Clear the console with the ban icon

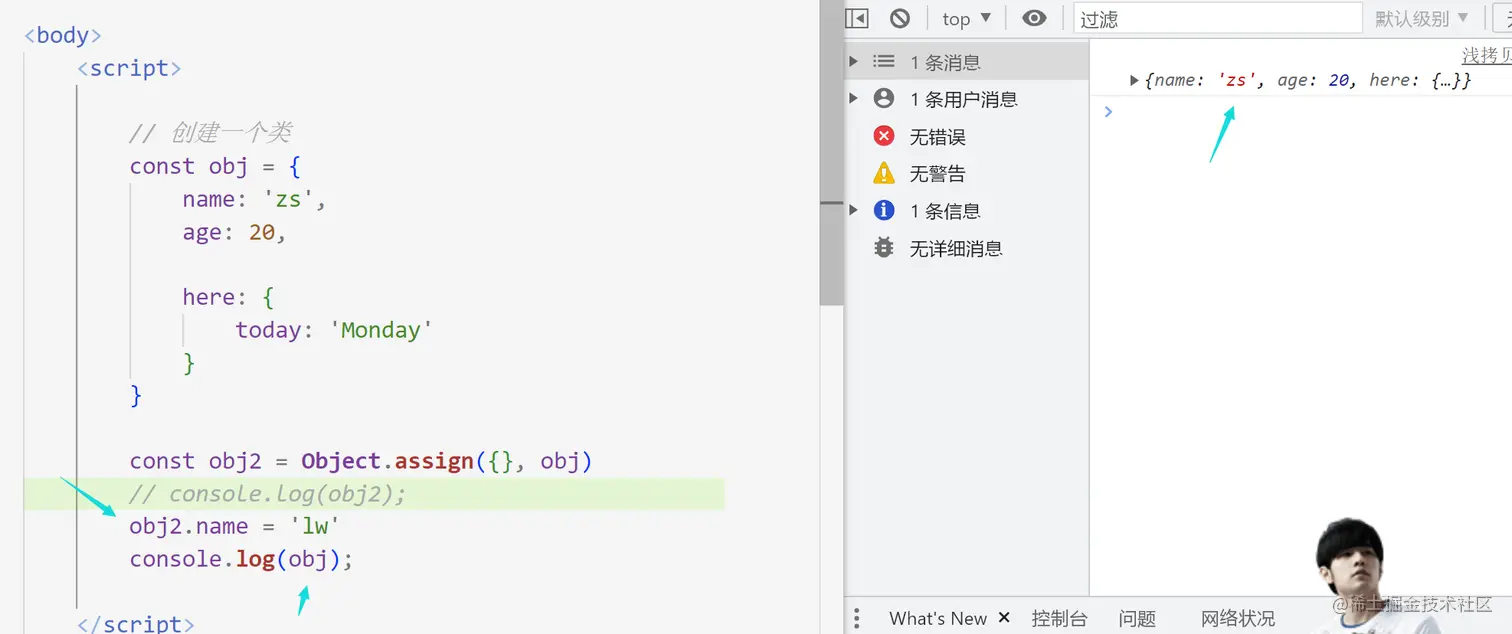pyautogui.click(x=900, y=18)
